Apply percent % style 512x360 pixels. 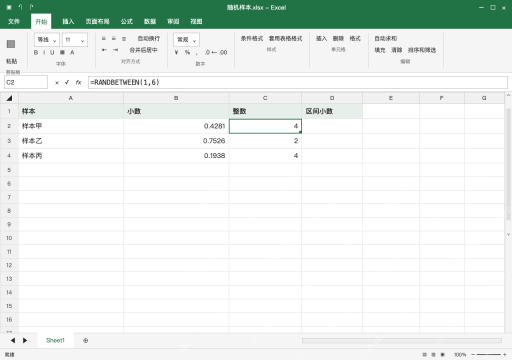(187, 52)
